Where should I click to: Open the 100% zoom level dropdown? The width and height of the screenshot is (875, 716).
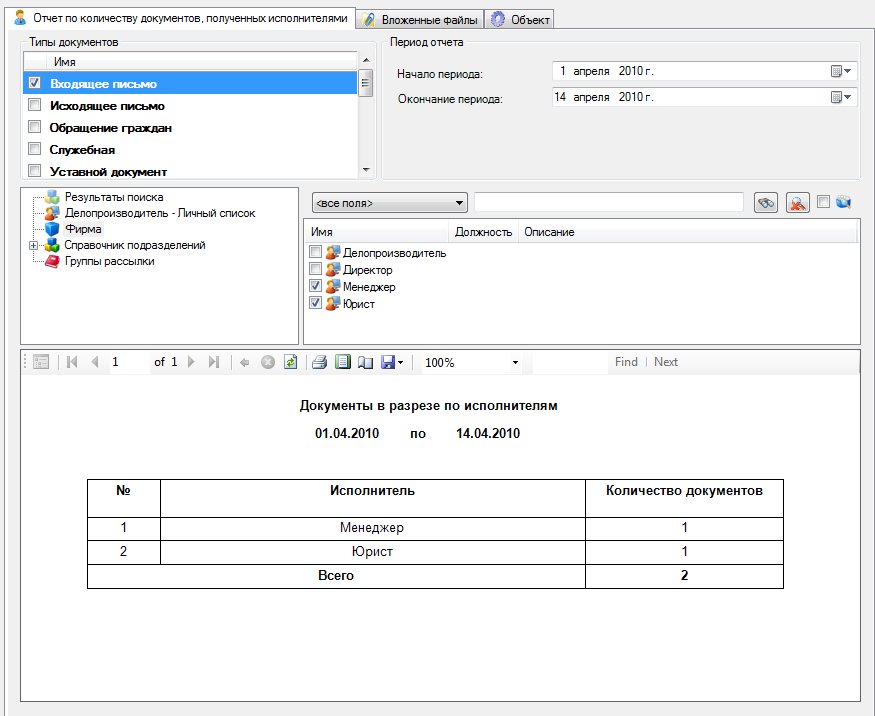point(516,363)
